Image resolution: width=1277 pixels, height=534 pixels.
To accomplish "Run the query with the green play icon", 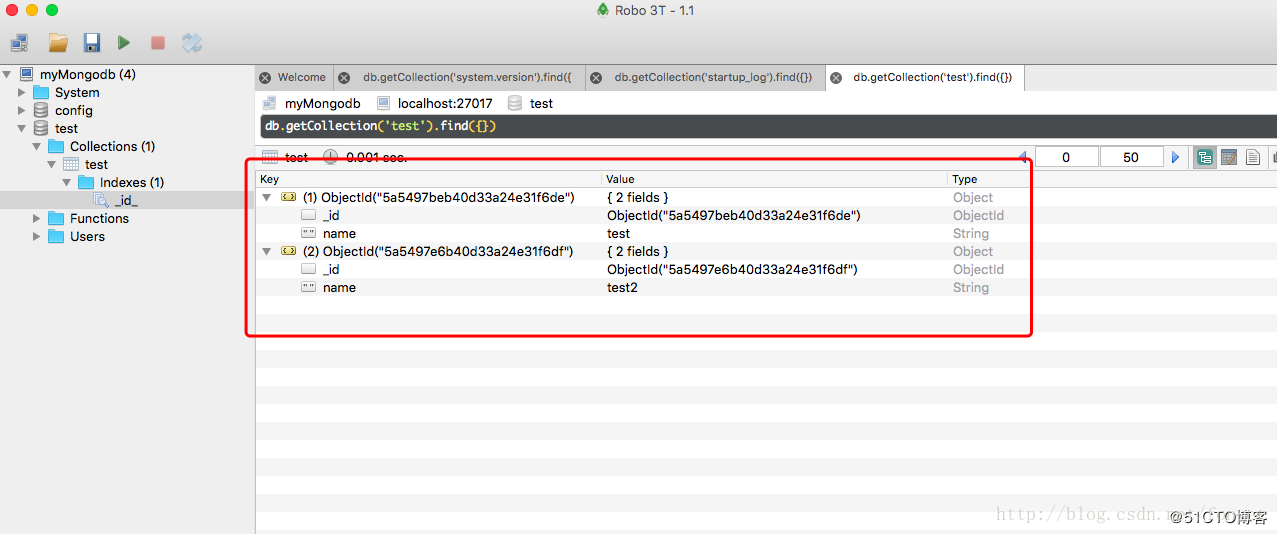I will coord(124,43).
